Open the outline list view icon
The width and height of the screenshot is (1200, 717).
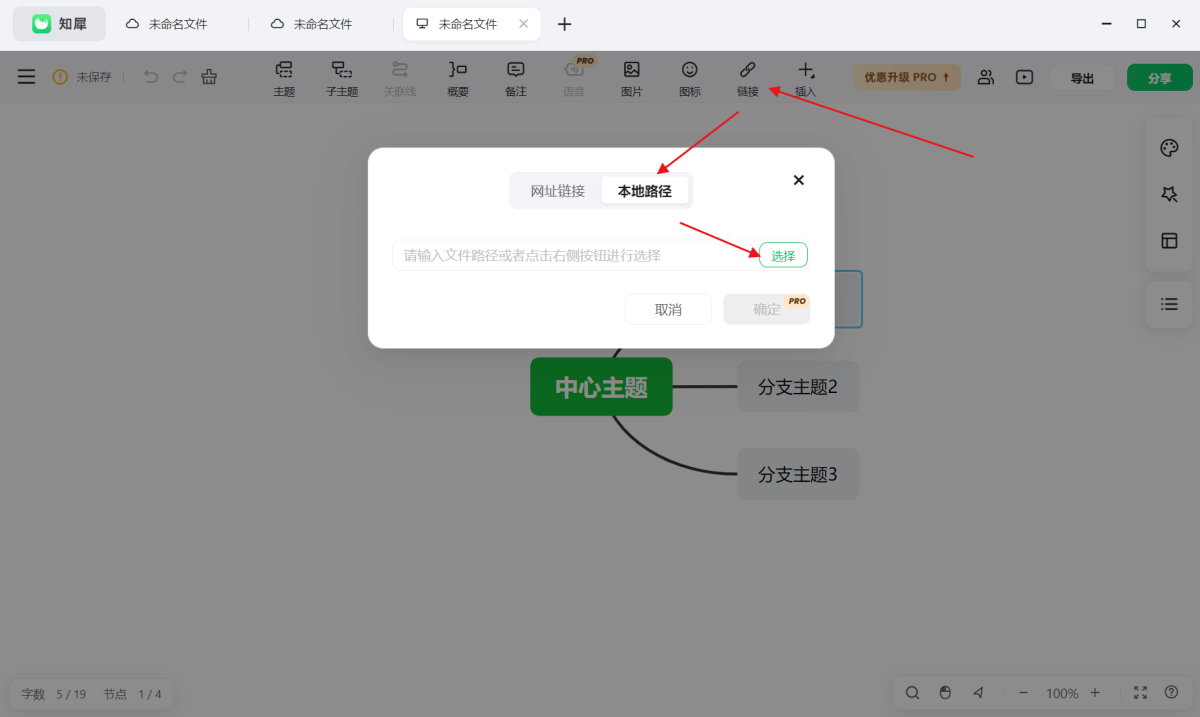[x=1169, y=304]
